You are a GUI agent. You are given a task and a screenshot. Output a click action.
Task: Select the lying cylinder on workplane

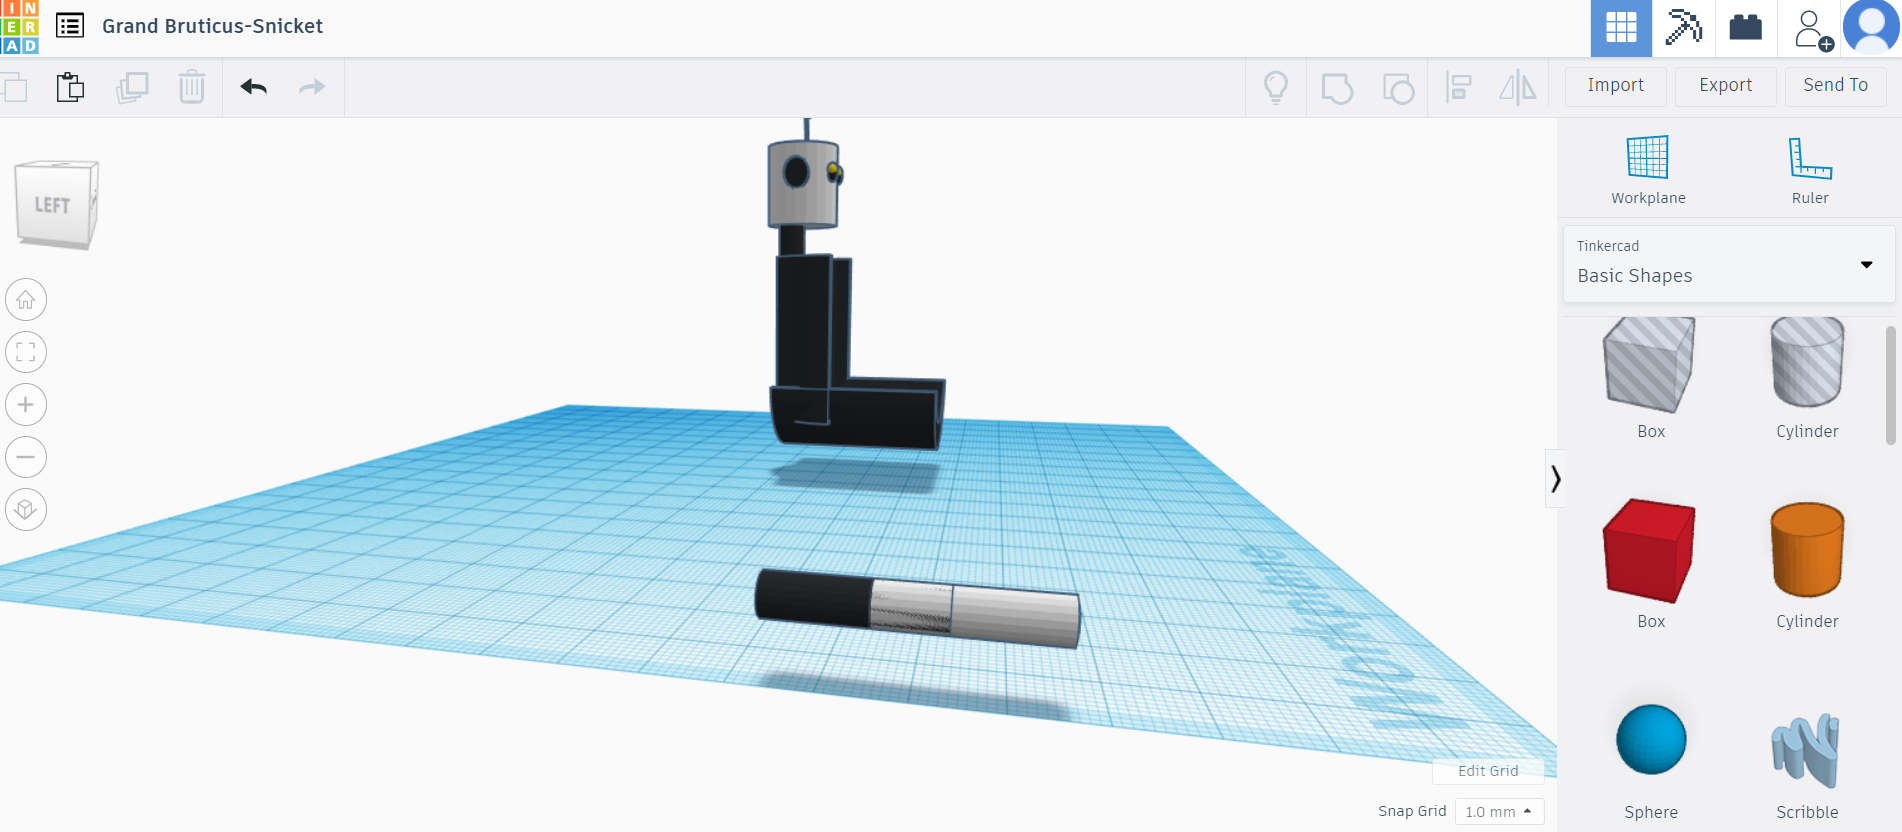[x=917, y=609]
